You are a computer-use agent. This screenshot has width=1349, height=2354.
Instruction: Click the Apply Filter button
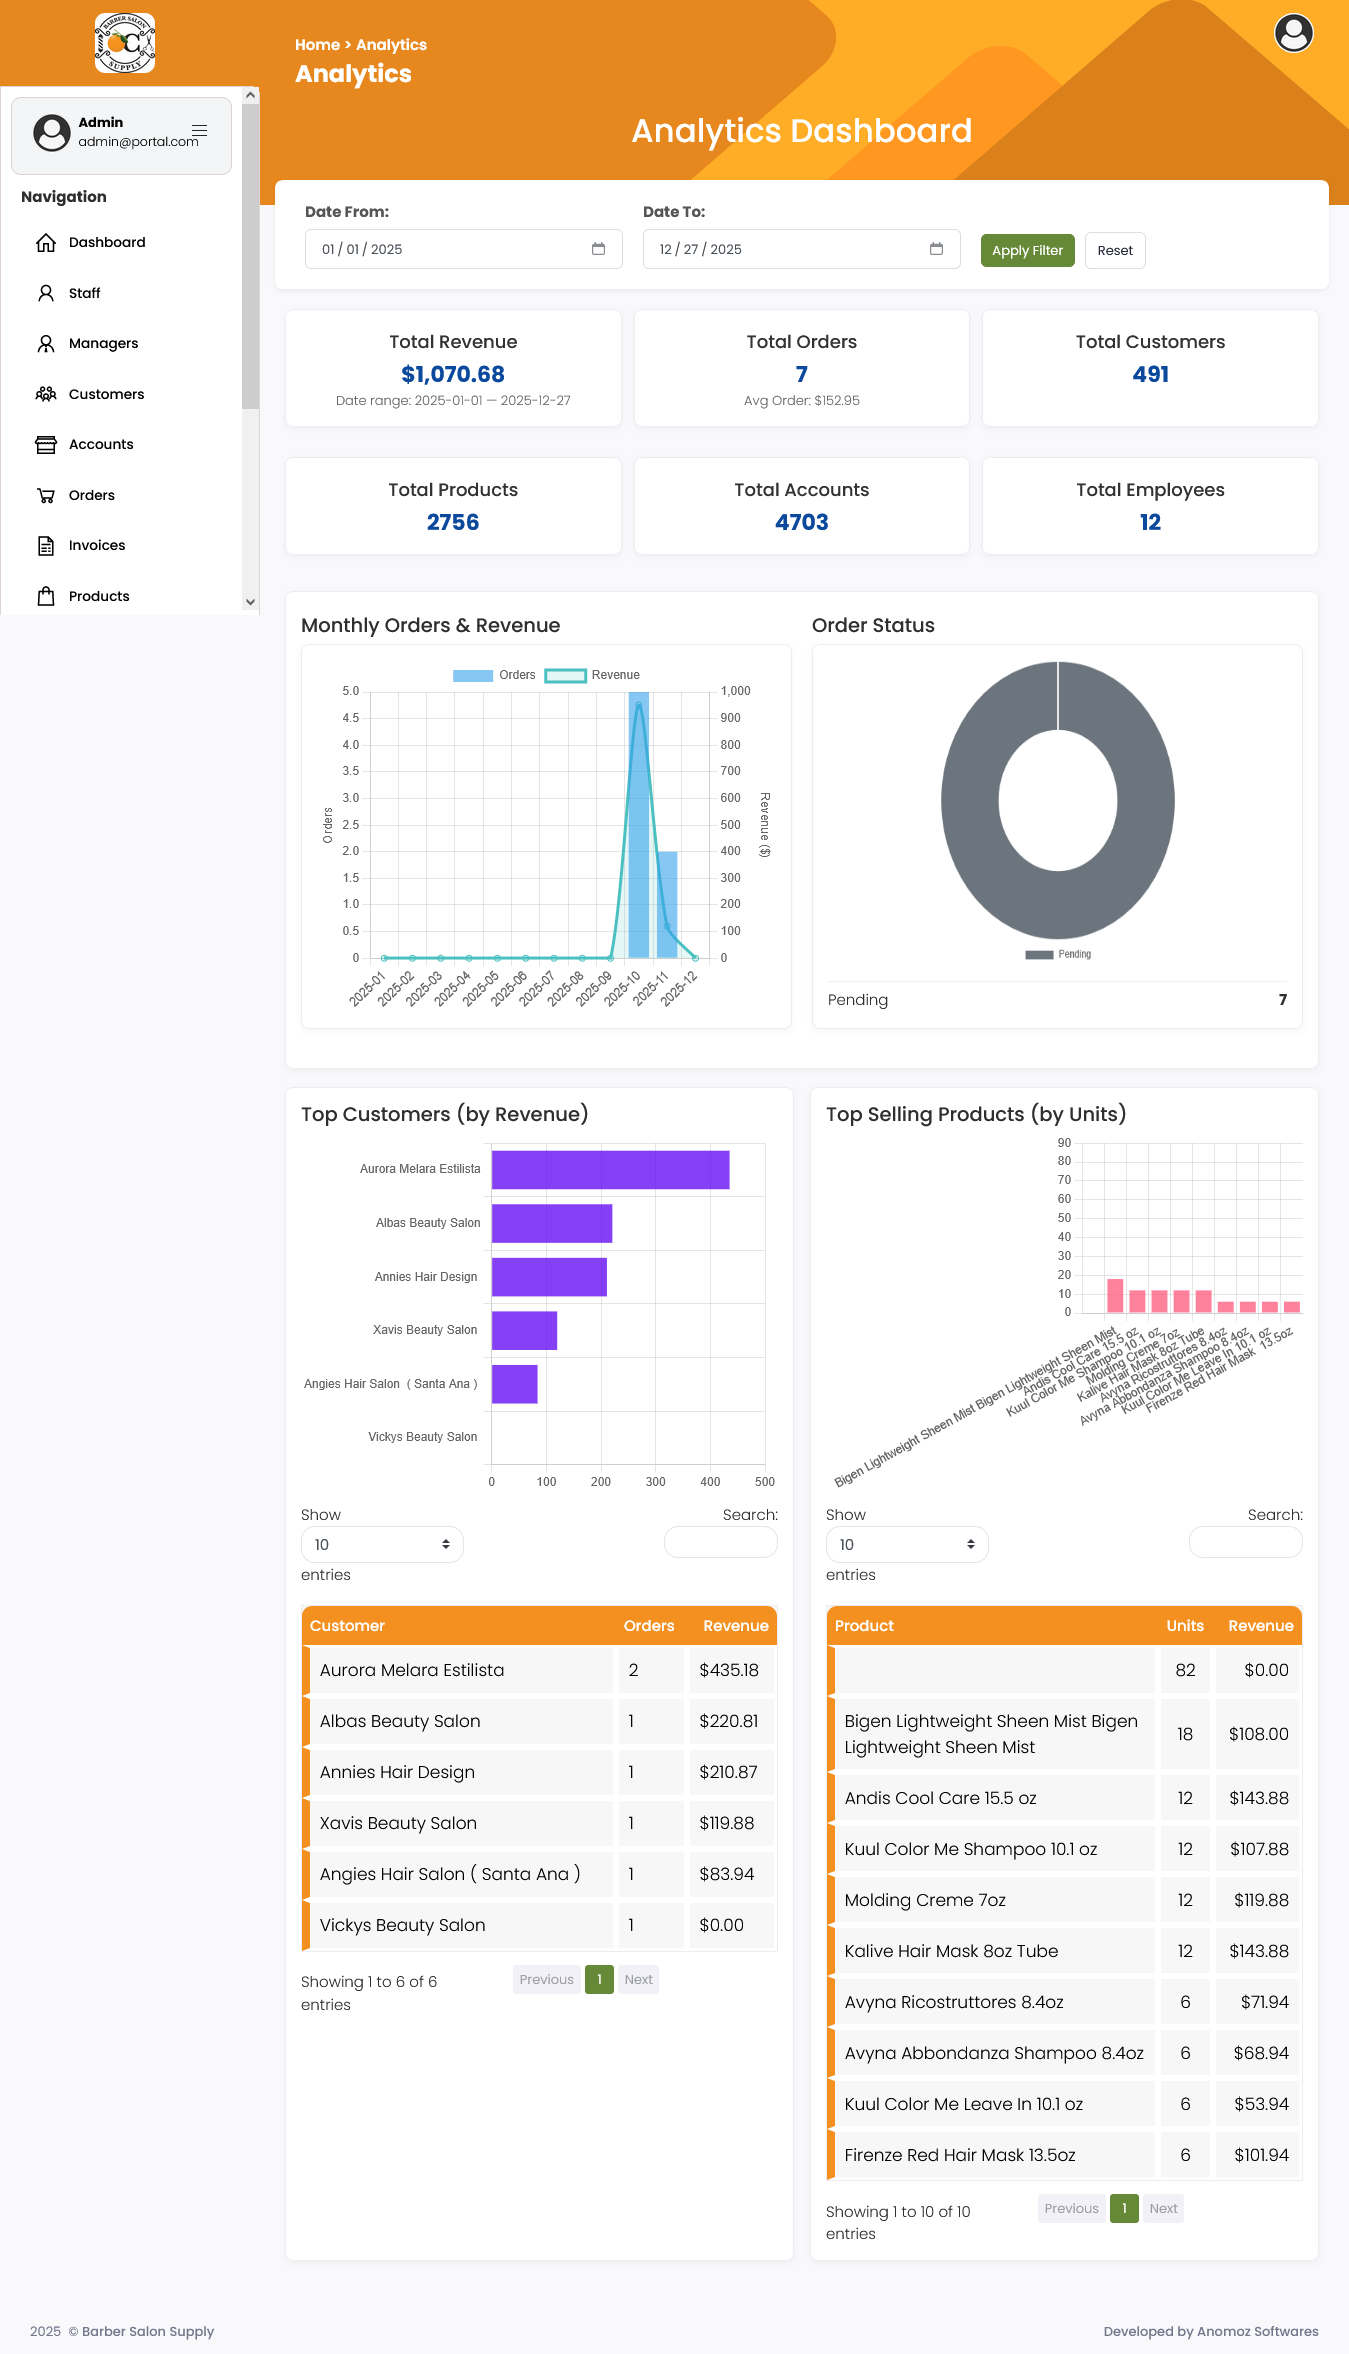pyautogui.click(x=1027, y=251)
